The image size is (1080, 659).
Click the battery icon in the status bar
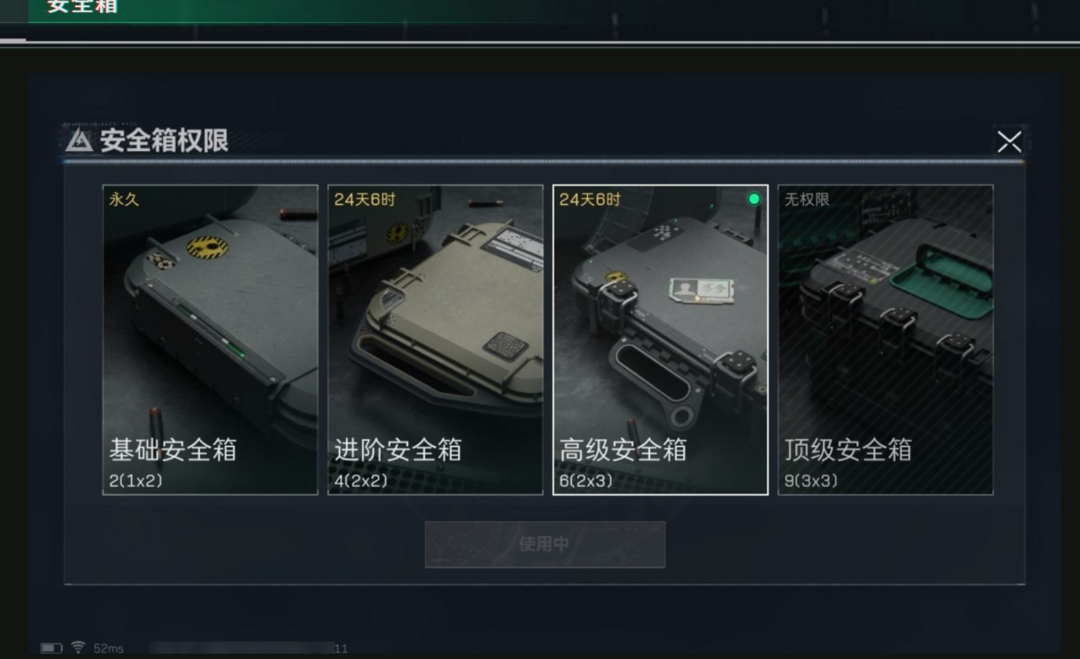[x=51, y=648]
